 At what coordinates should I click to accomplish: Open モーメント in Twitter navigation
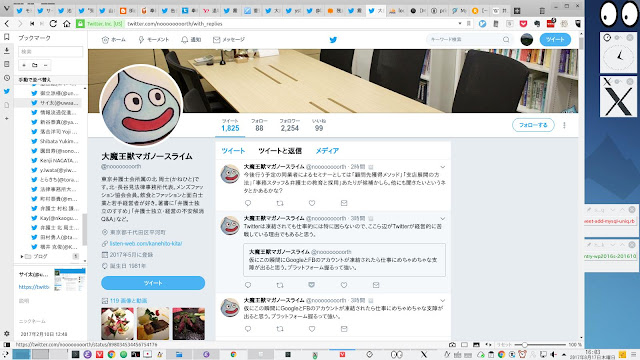pyautogui.click(x=153, y=40)
